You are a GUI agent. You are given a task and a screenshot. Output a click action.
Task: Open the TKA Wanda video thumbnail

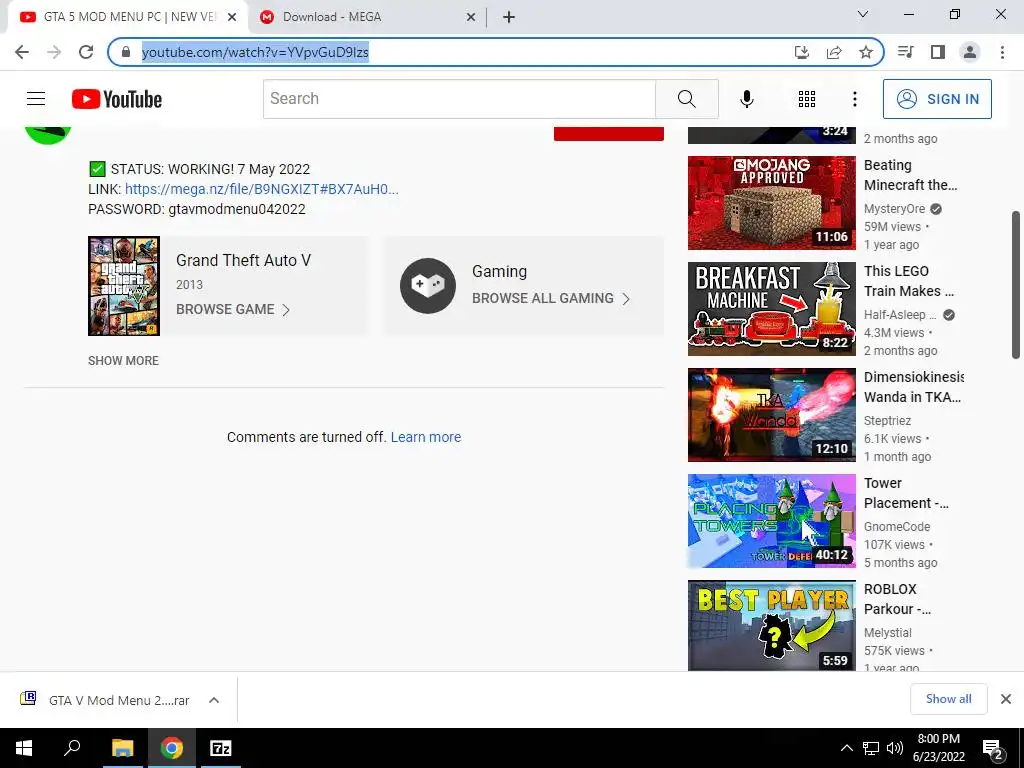point(771,415)
